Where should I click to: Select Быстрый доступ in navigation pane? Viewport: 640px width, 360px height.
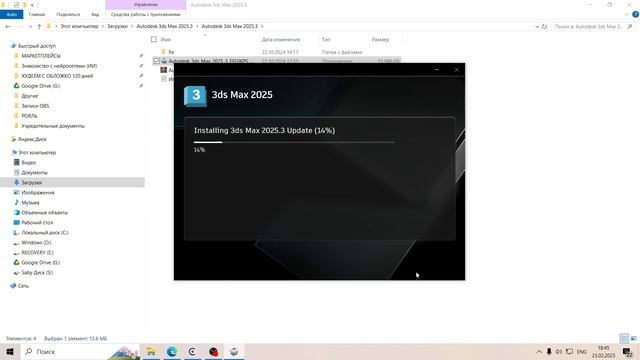[x=37, y=46]
